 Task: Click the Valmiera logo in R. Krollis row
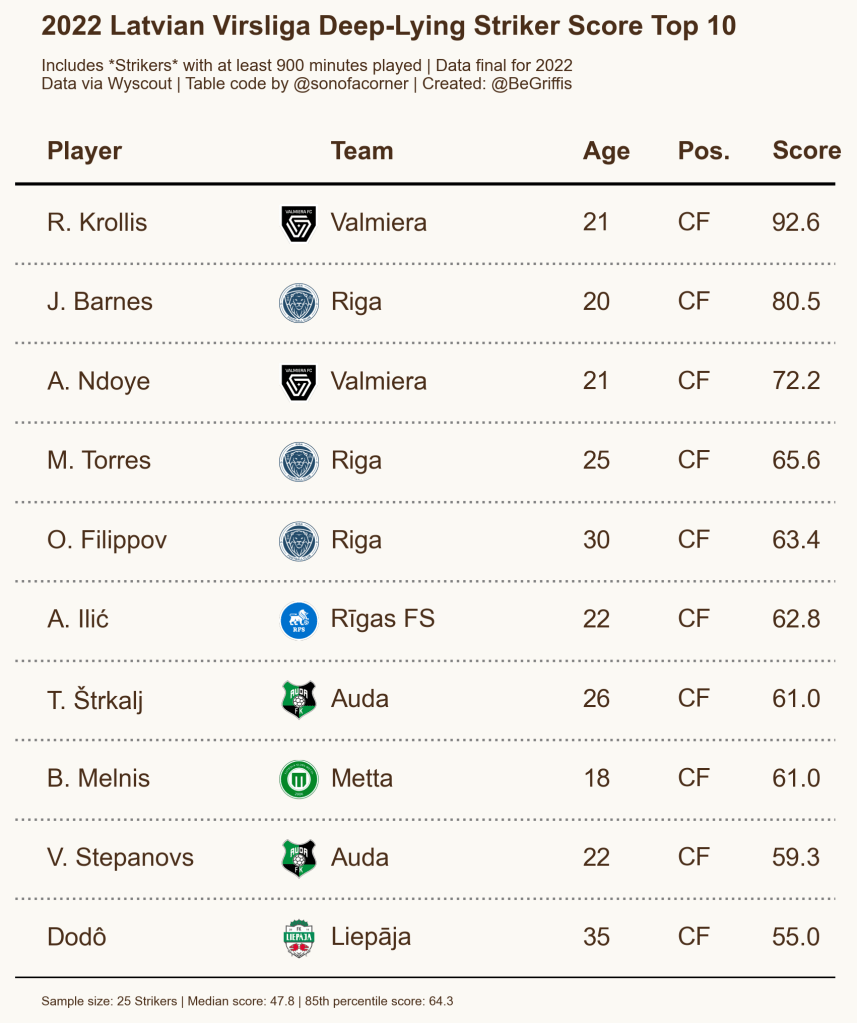pyautogui.click(x=298, y=223)
